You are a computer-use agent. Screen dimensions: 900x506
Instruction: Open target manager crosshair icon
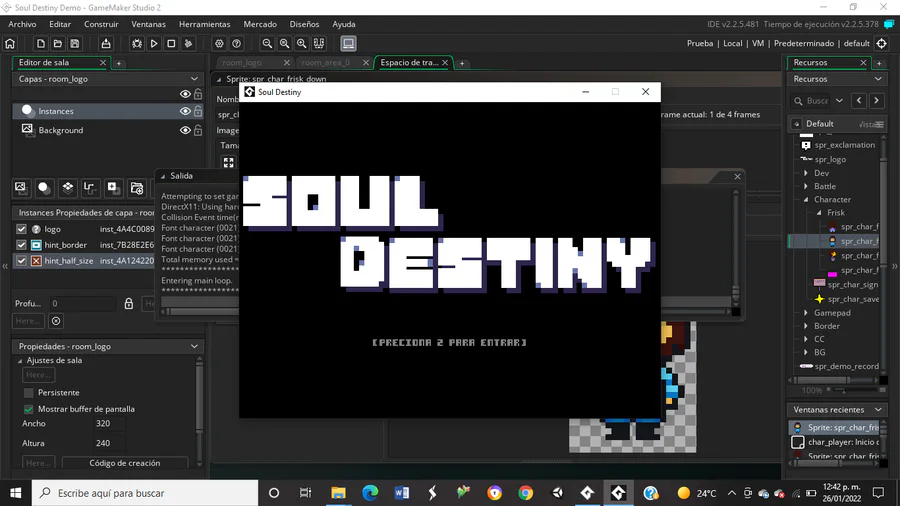[x=882, y=44]
